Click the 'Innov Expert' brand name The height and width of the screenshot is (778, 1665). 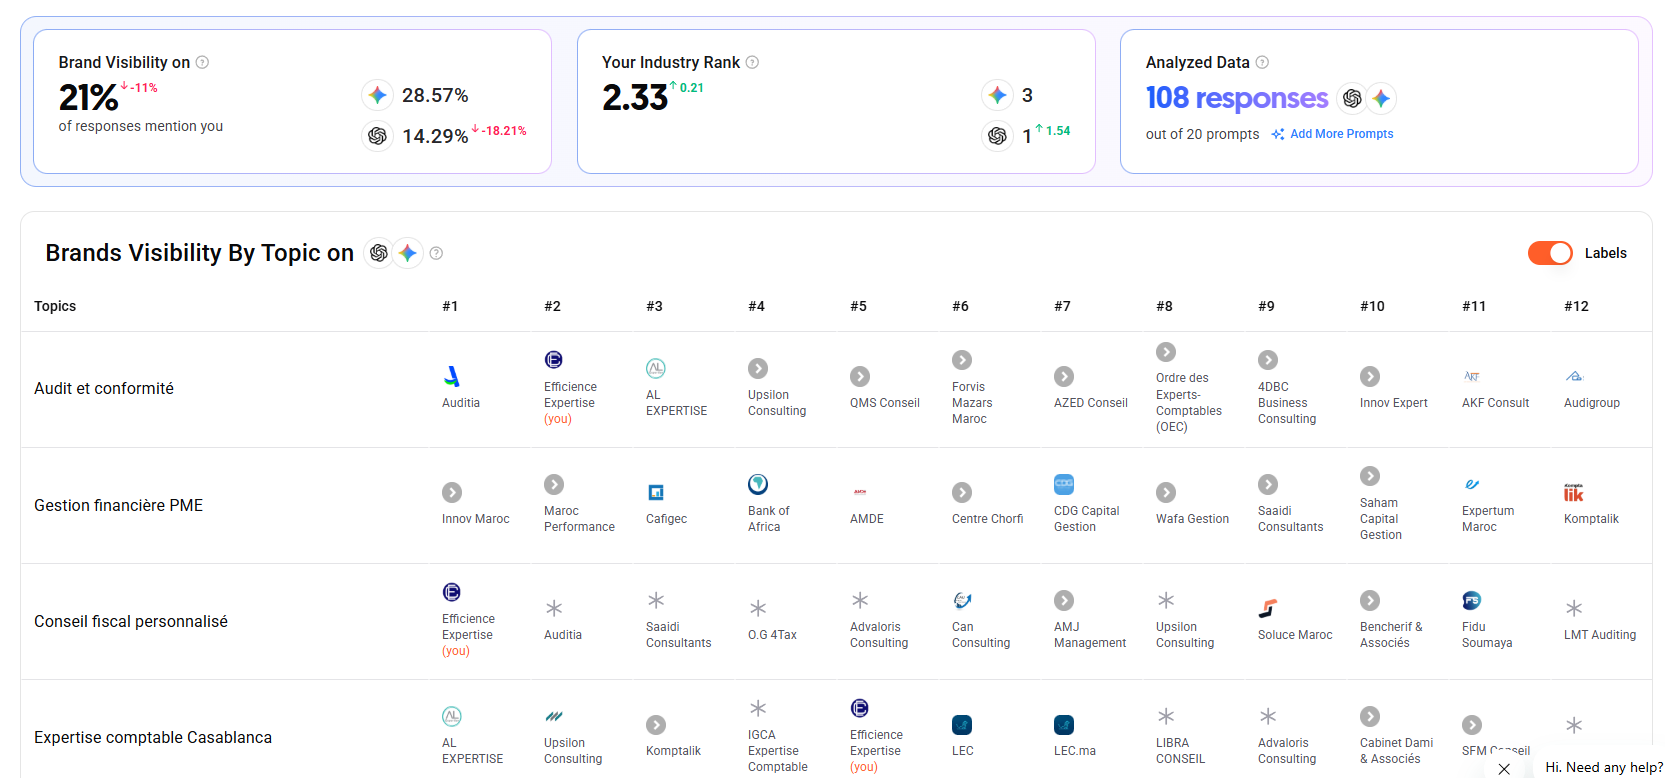tap(1394, 403)
